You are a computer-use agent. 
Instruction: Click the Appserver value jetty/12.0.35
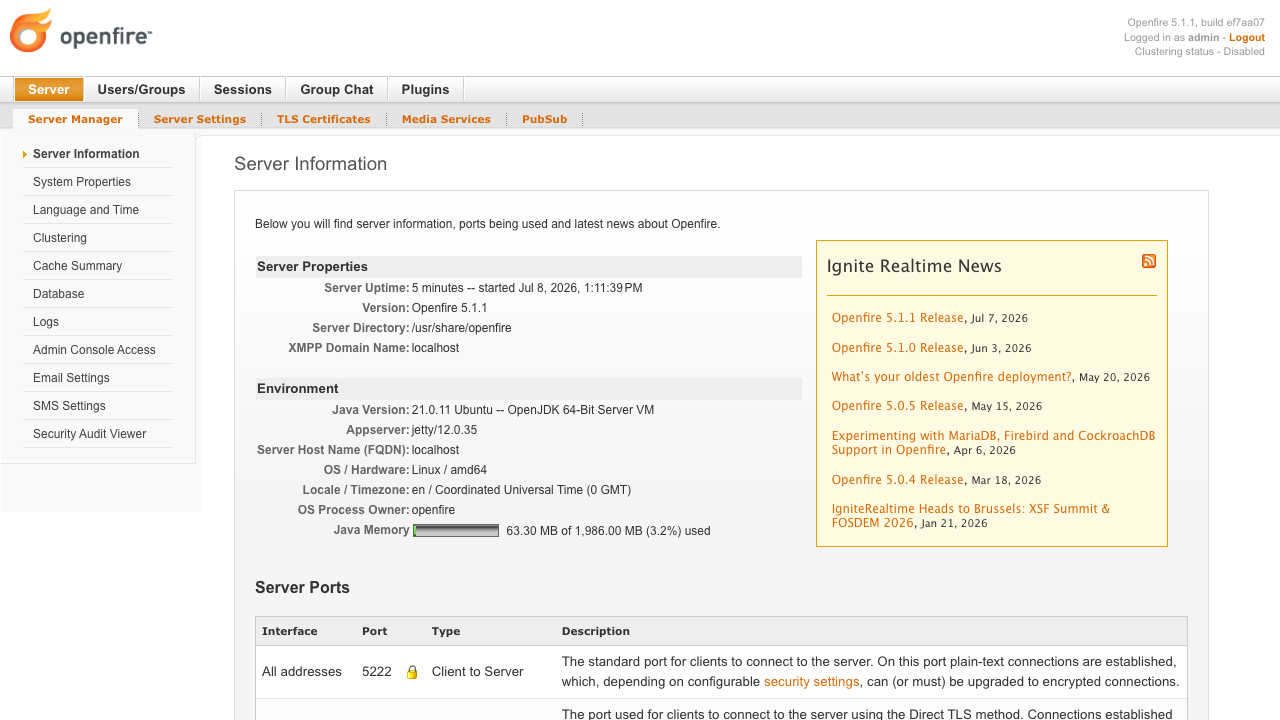tap(444, 430)
